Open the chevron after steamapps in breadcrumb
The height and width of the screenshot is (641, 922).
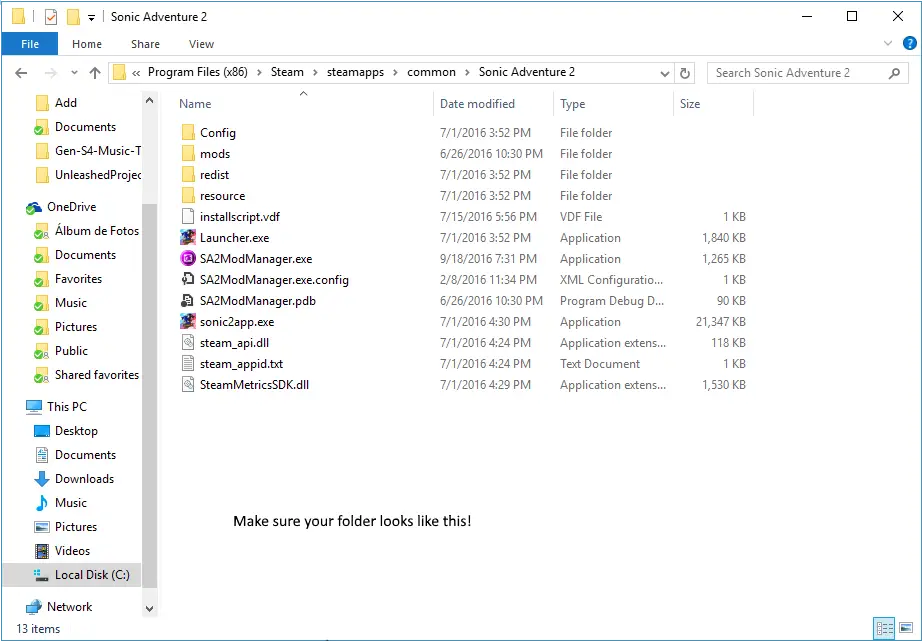[395, 73]
